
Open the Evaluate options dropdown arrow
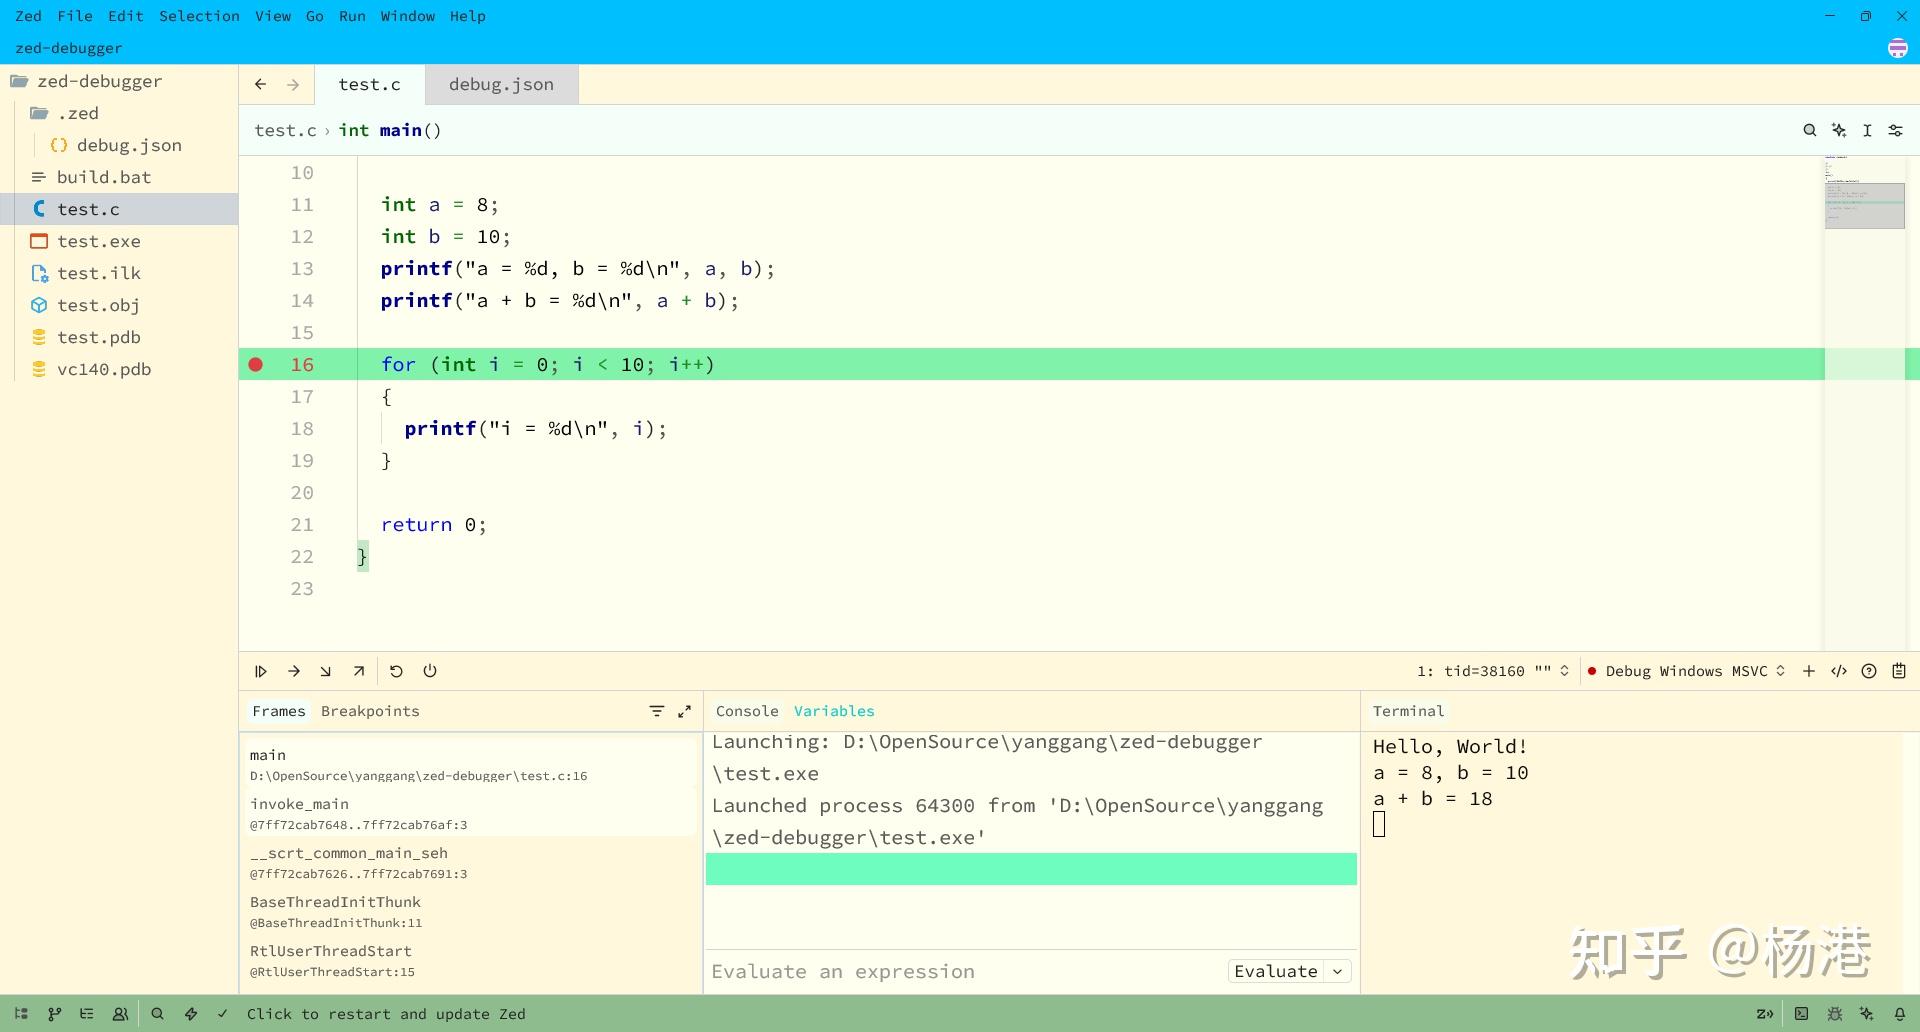(x=1337, y=971)
